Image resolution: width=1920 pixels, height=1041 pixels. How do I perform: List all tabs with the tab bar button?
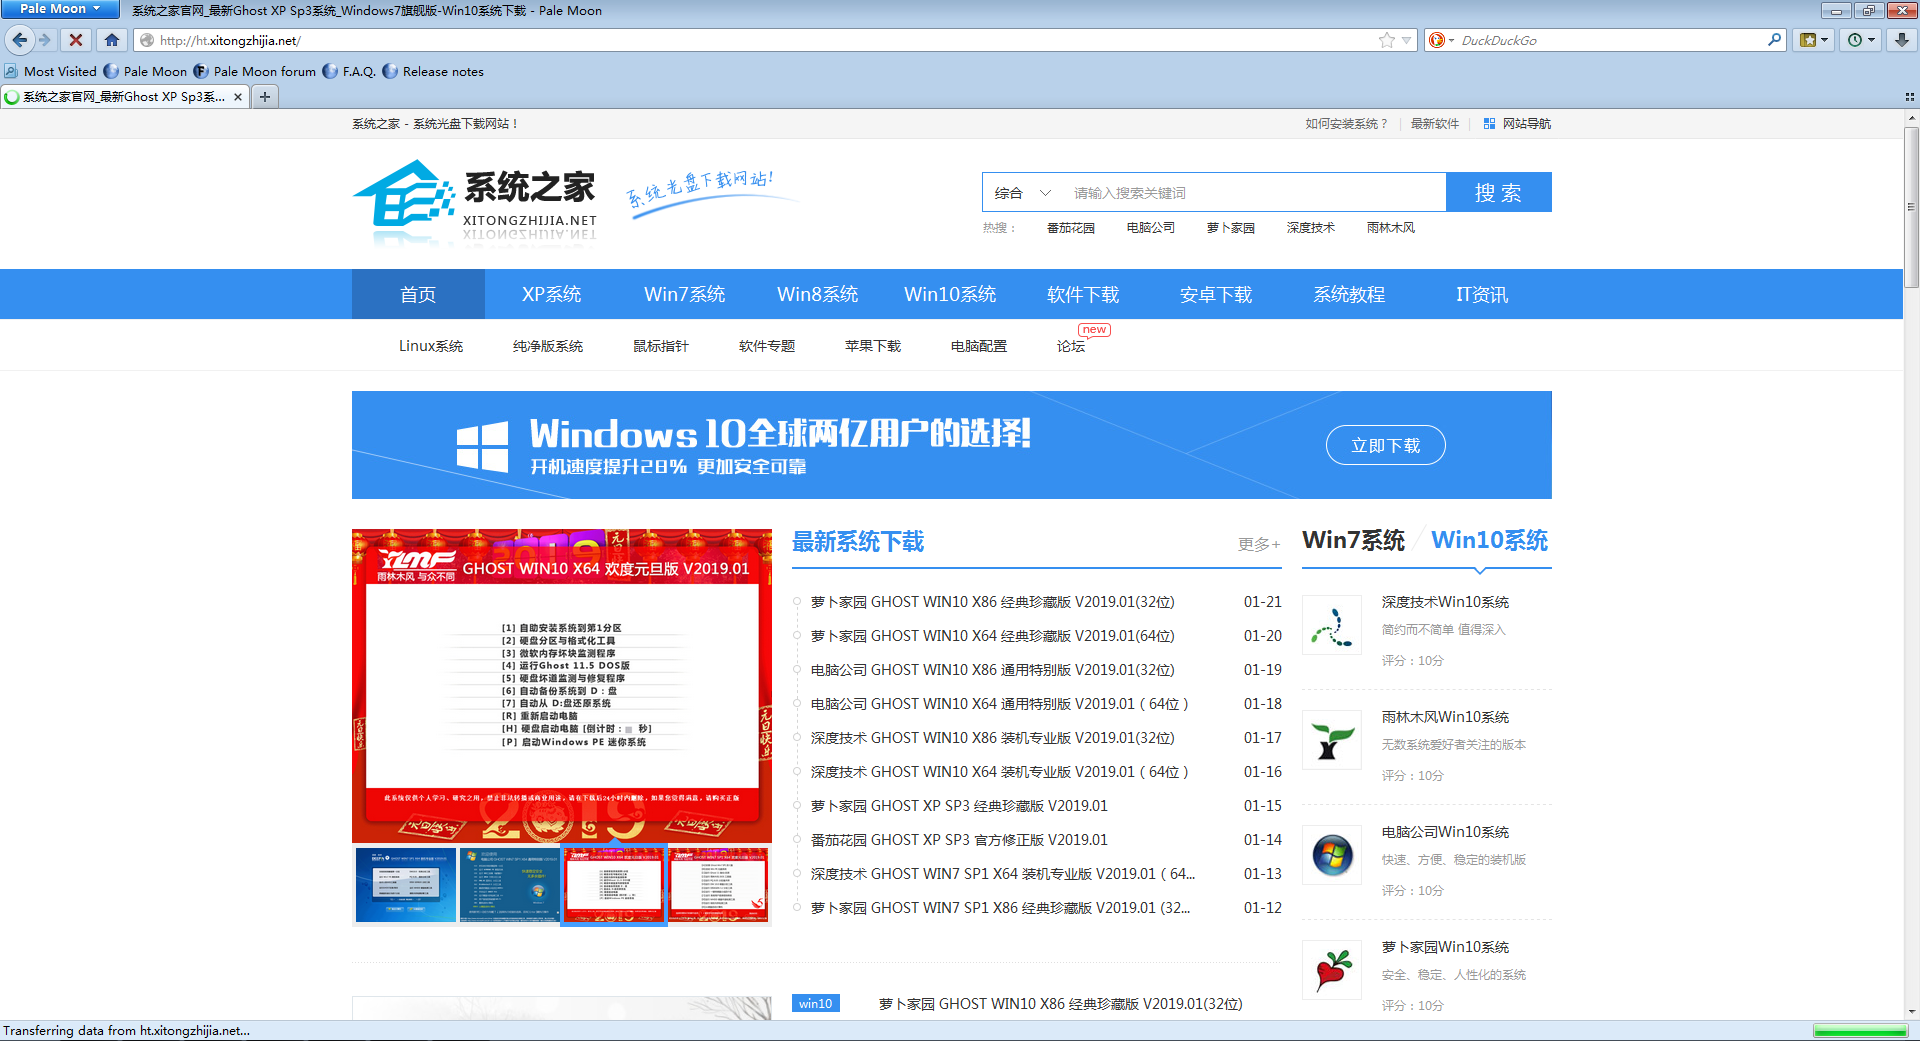coord(1909,97)
